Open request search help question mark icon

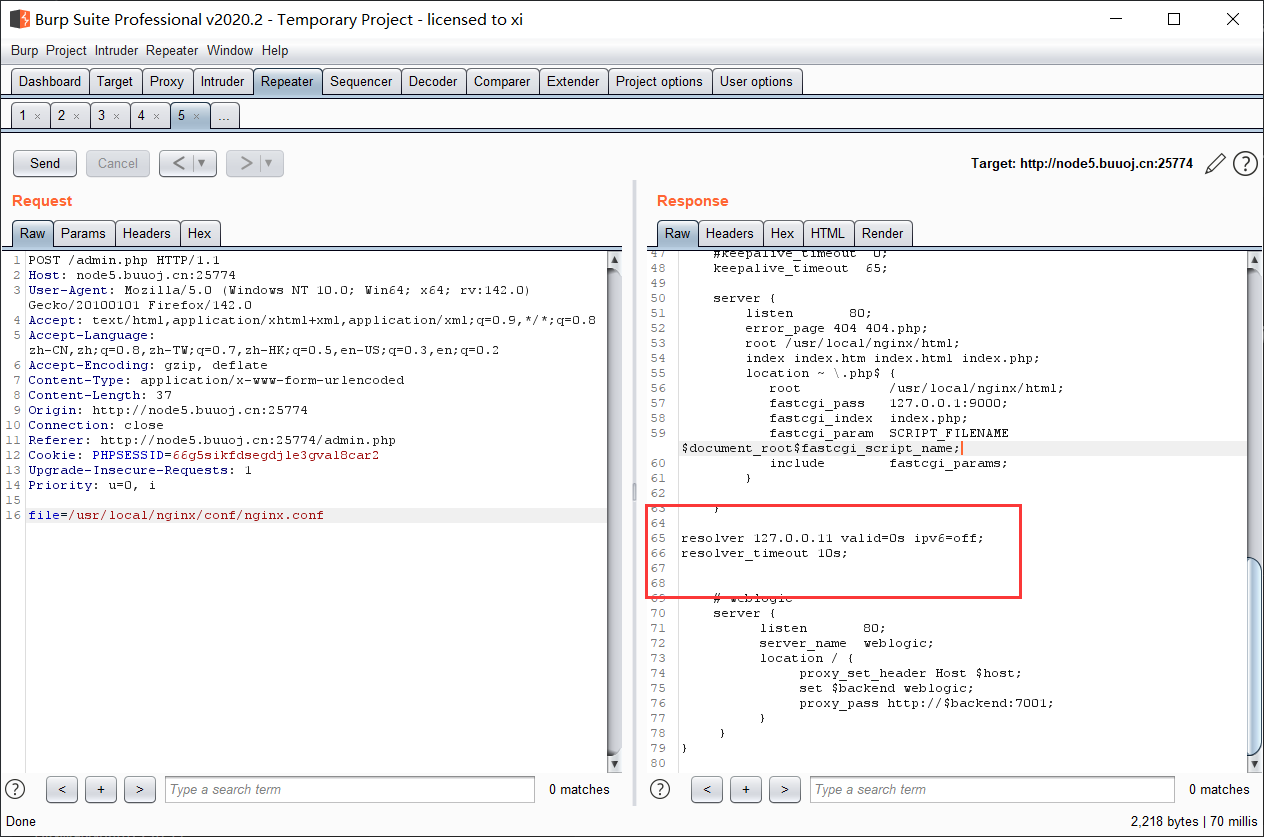coord(15,789)
